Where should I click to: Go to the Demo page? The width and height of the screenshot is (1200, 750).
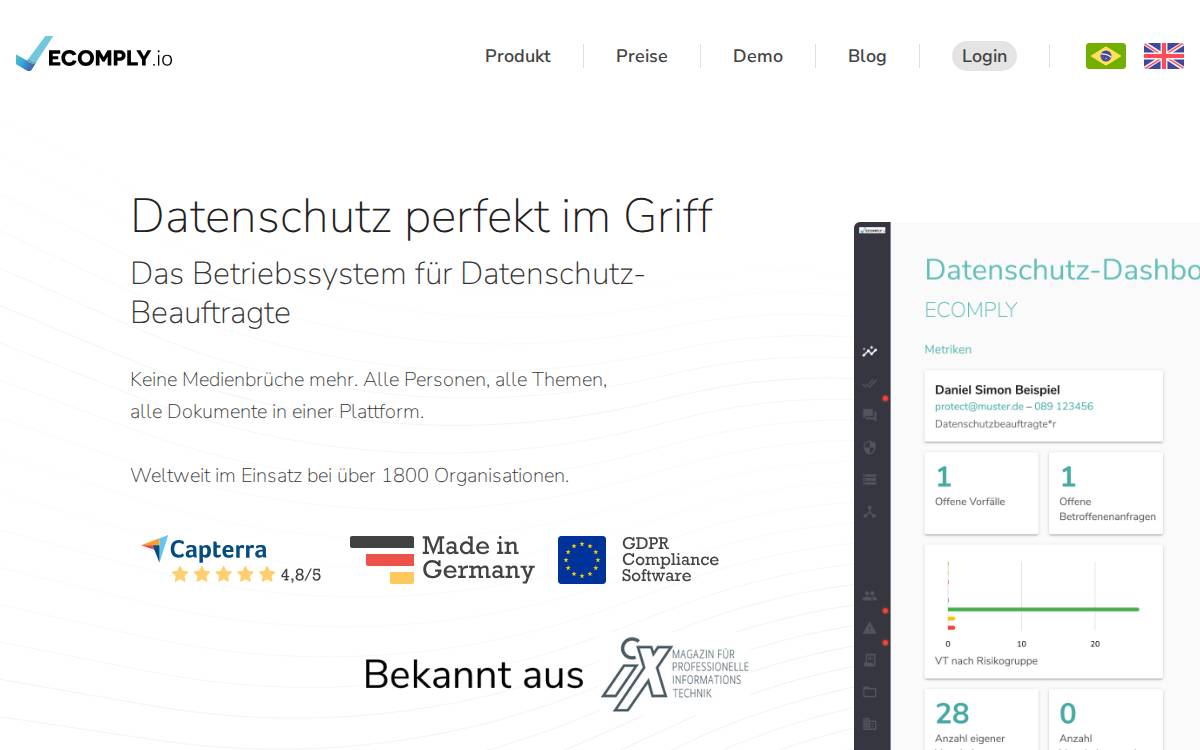[758, 56]
